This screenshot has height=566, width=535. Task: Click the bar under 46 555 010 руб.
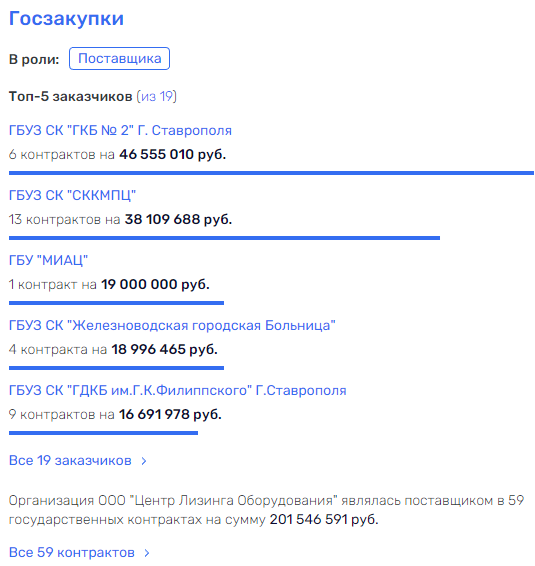tap(271, 173)
